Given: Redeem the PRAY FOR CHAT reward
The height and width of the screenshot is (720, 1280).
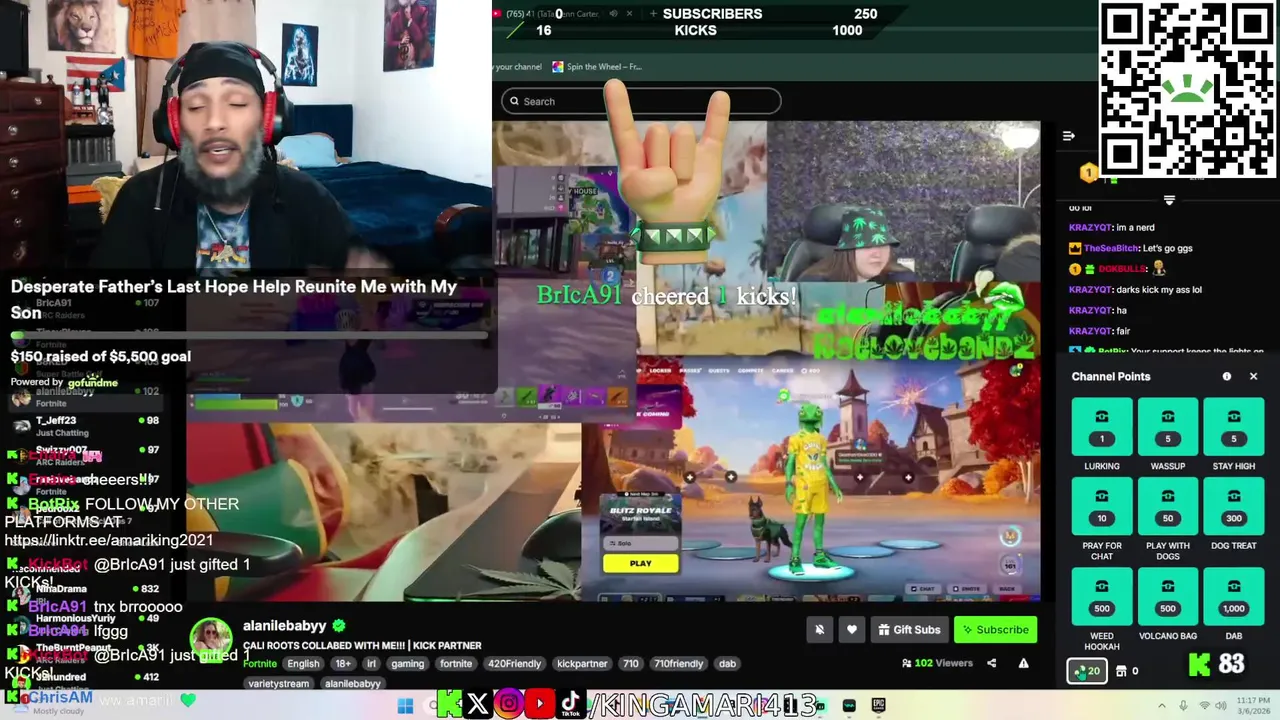Looking at the screenshot, I should pos(1102,506).
